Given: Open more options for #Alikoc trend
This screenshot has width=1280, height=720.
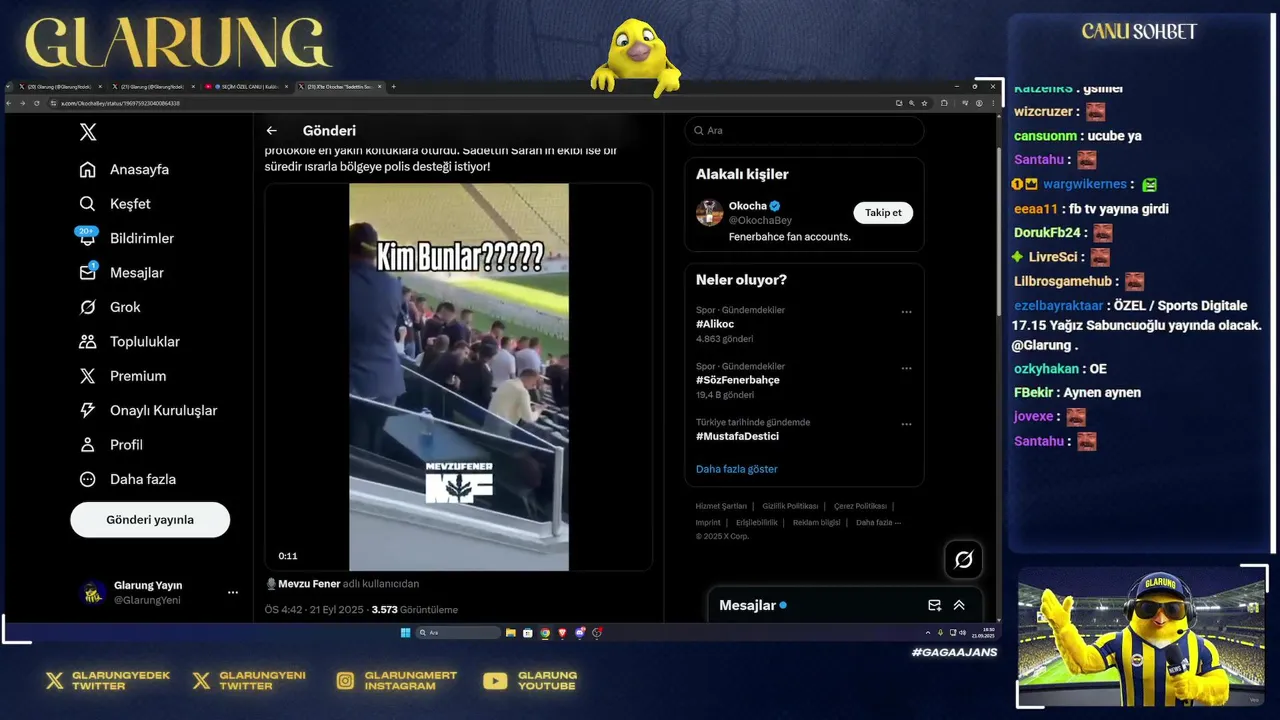Looking at the screenshot, I should point(906,312).
